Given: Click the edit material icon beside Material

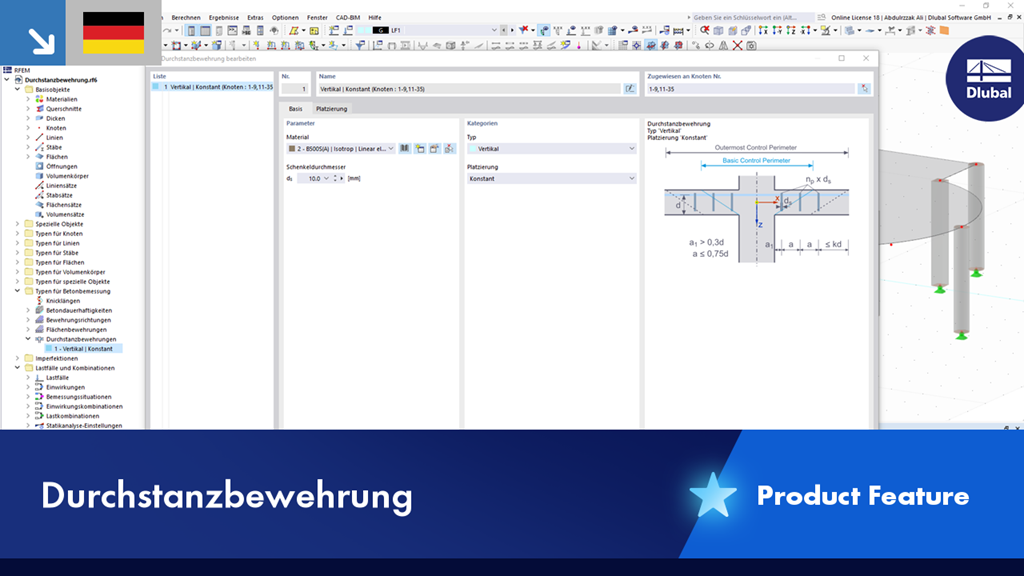Looking at the screenshot, I should pyautogui.click(x=434, y=149).
